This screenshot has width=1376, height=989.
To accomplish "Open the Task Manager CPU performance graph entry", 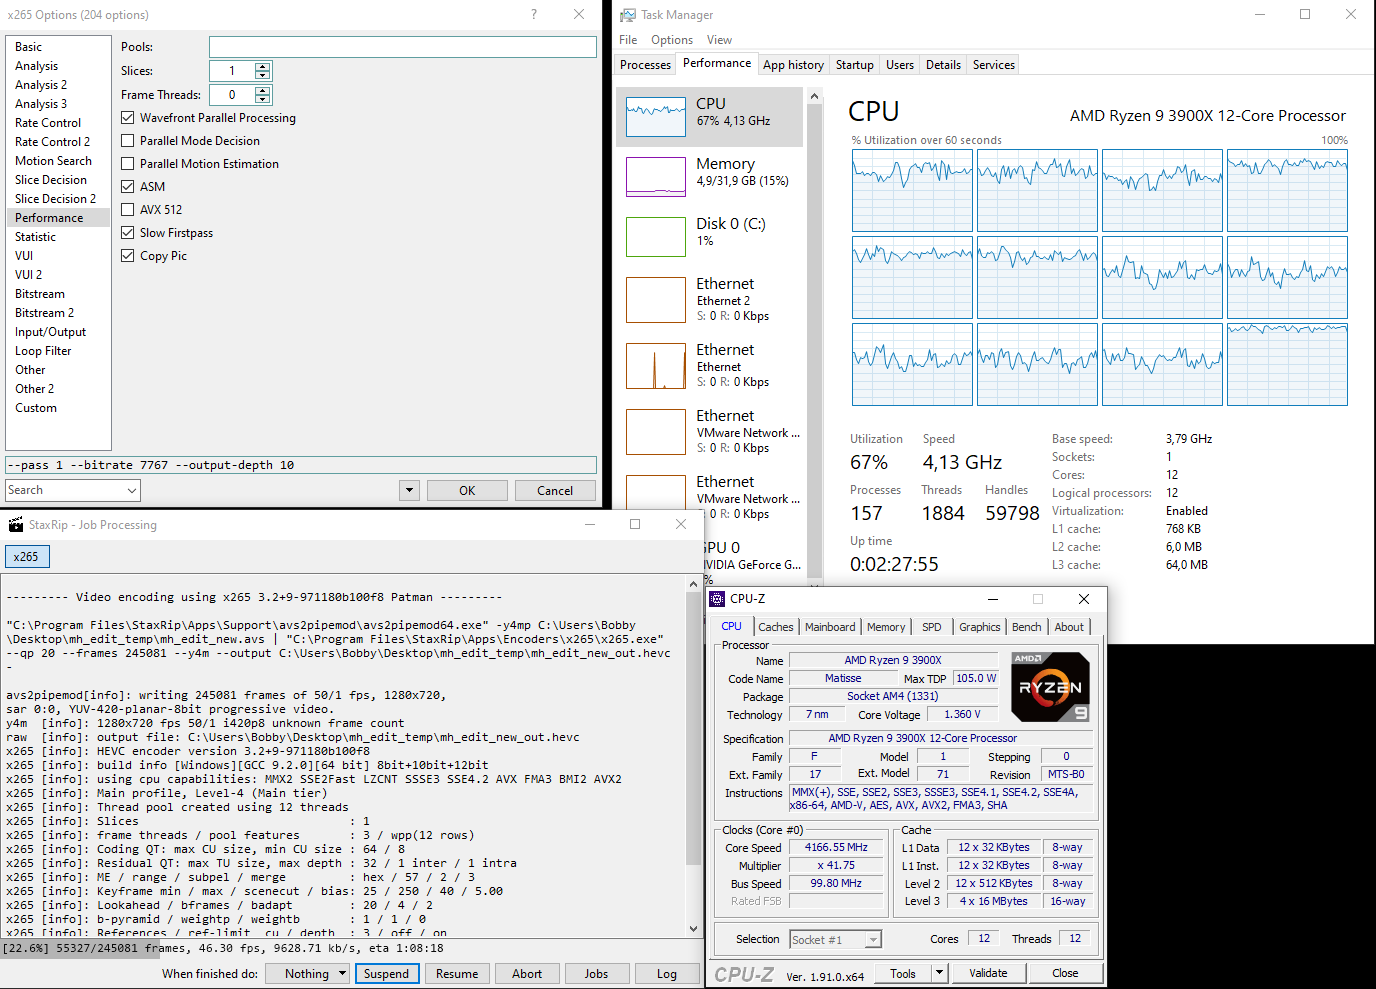I will click(710, 117).
